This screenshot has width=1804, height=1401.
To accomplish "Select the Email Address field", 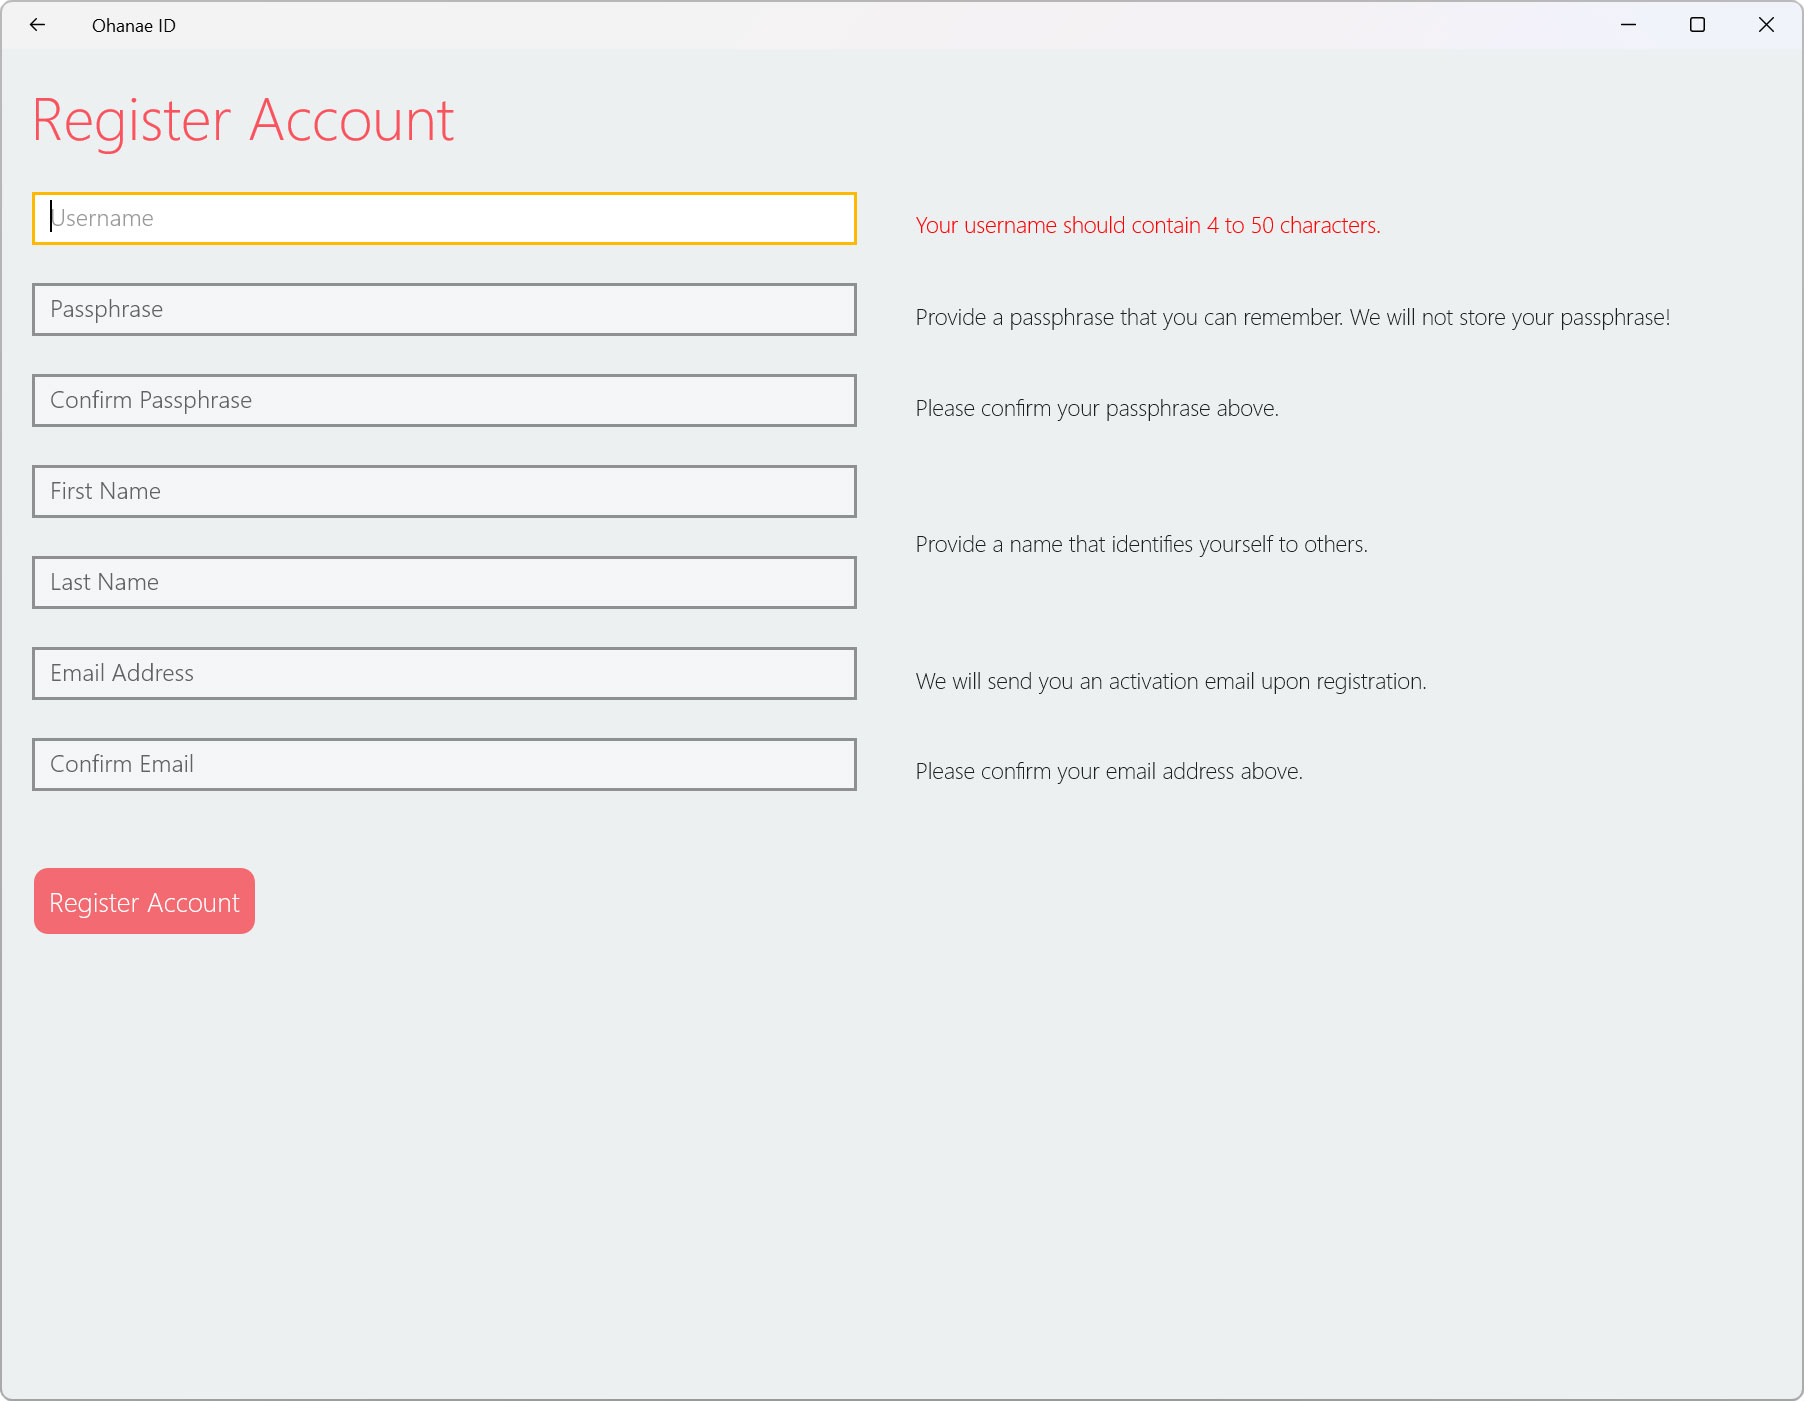I will coord(444,673).
